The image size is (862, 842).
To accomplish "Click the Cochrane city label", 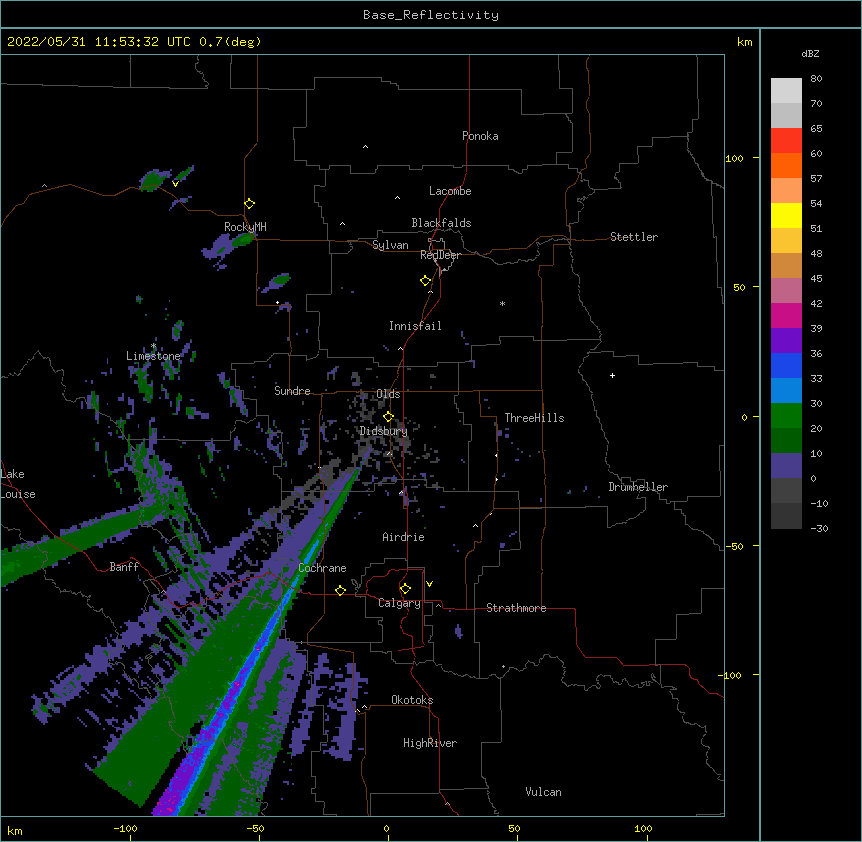I will click(322, 568).
